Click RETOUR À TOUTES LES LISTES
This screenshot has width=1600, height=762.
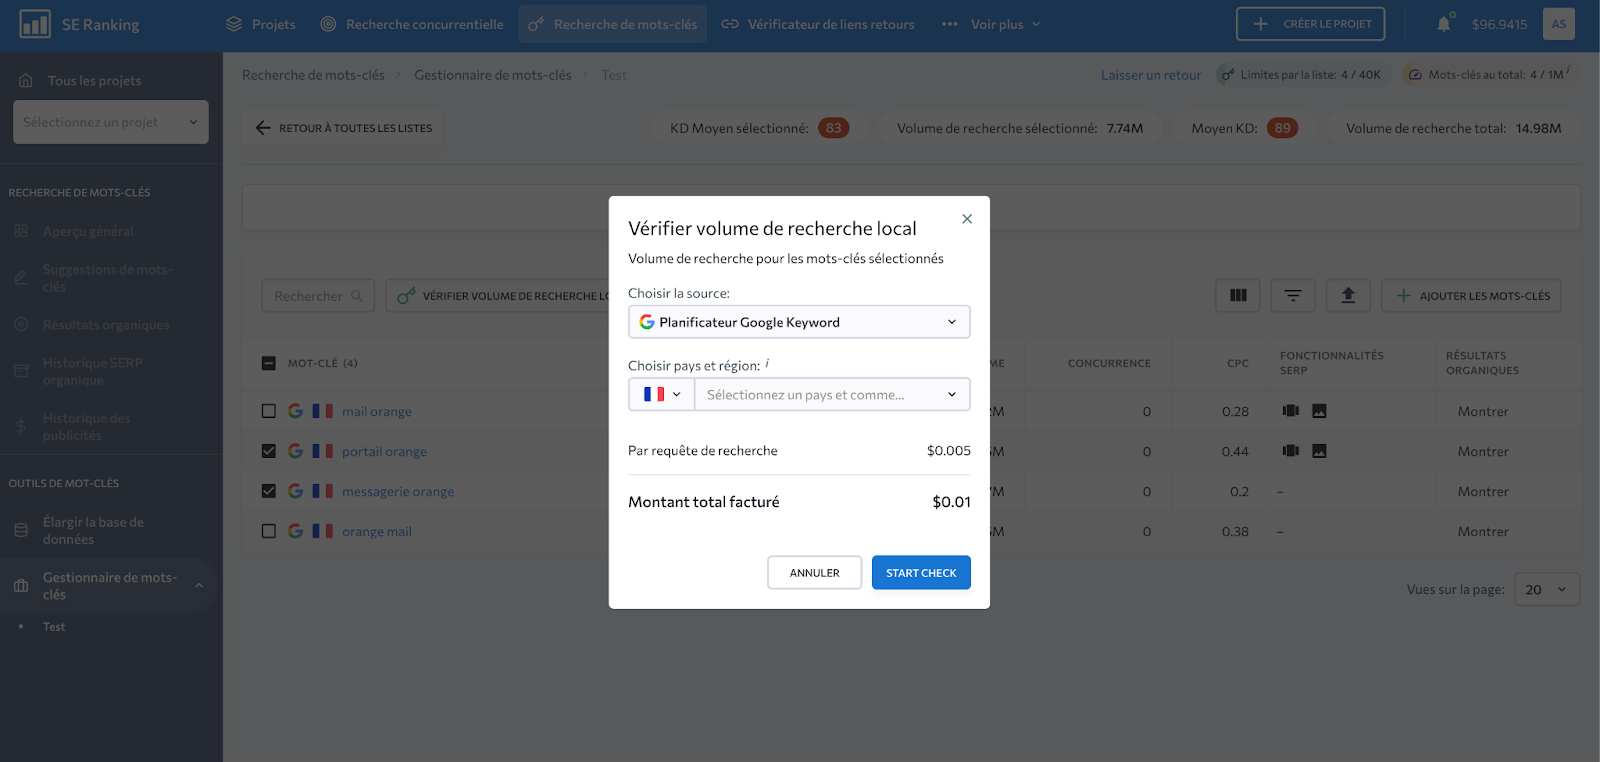(x=343, y=128)
